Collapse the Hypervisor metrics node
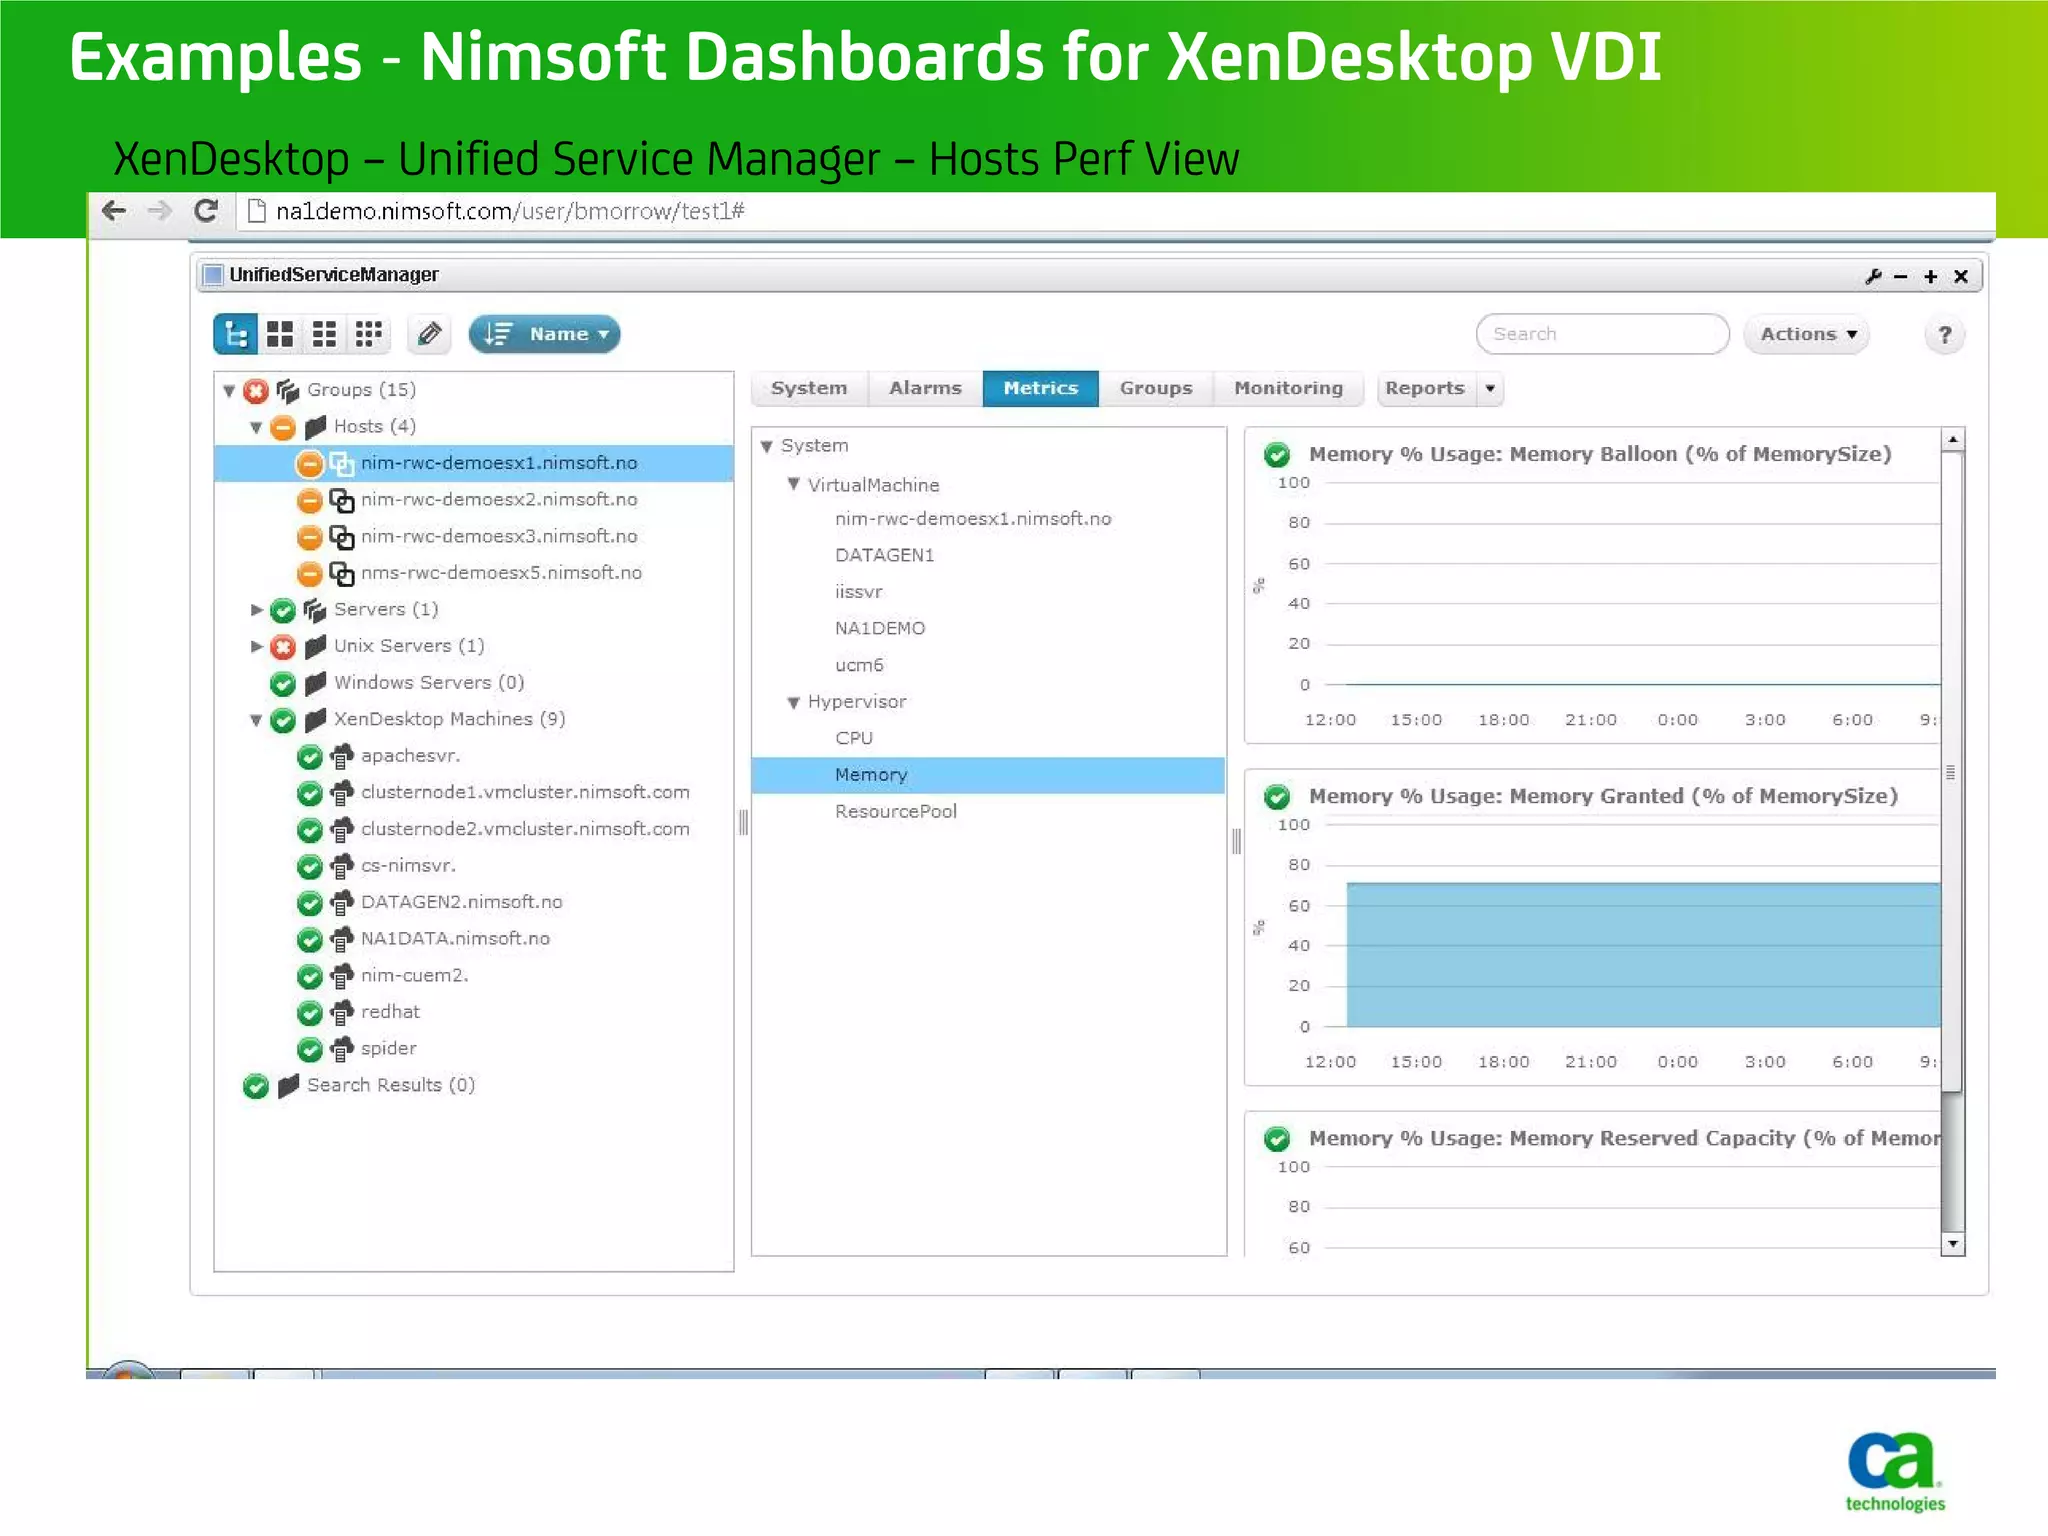This screenshot has width=2048, height=1536. [794, 702]
